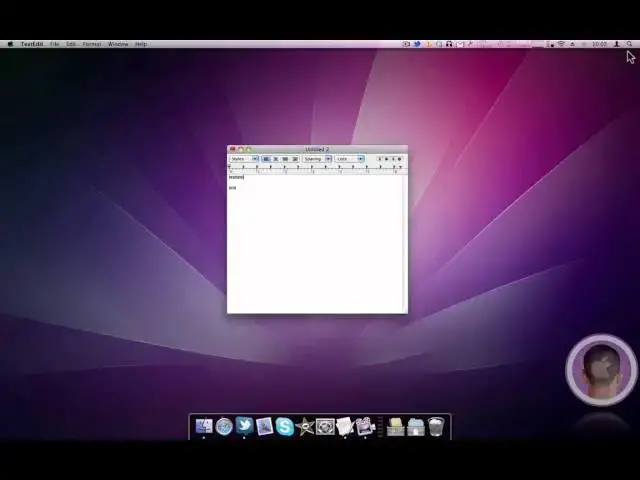Open the Window menu
The height and width of the screenshot is (480, 640).
pos(118,44)
